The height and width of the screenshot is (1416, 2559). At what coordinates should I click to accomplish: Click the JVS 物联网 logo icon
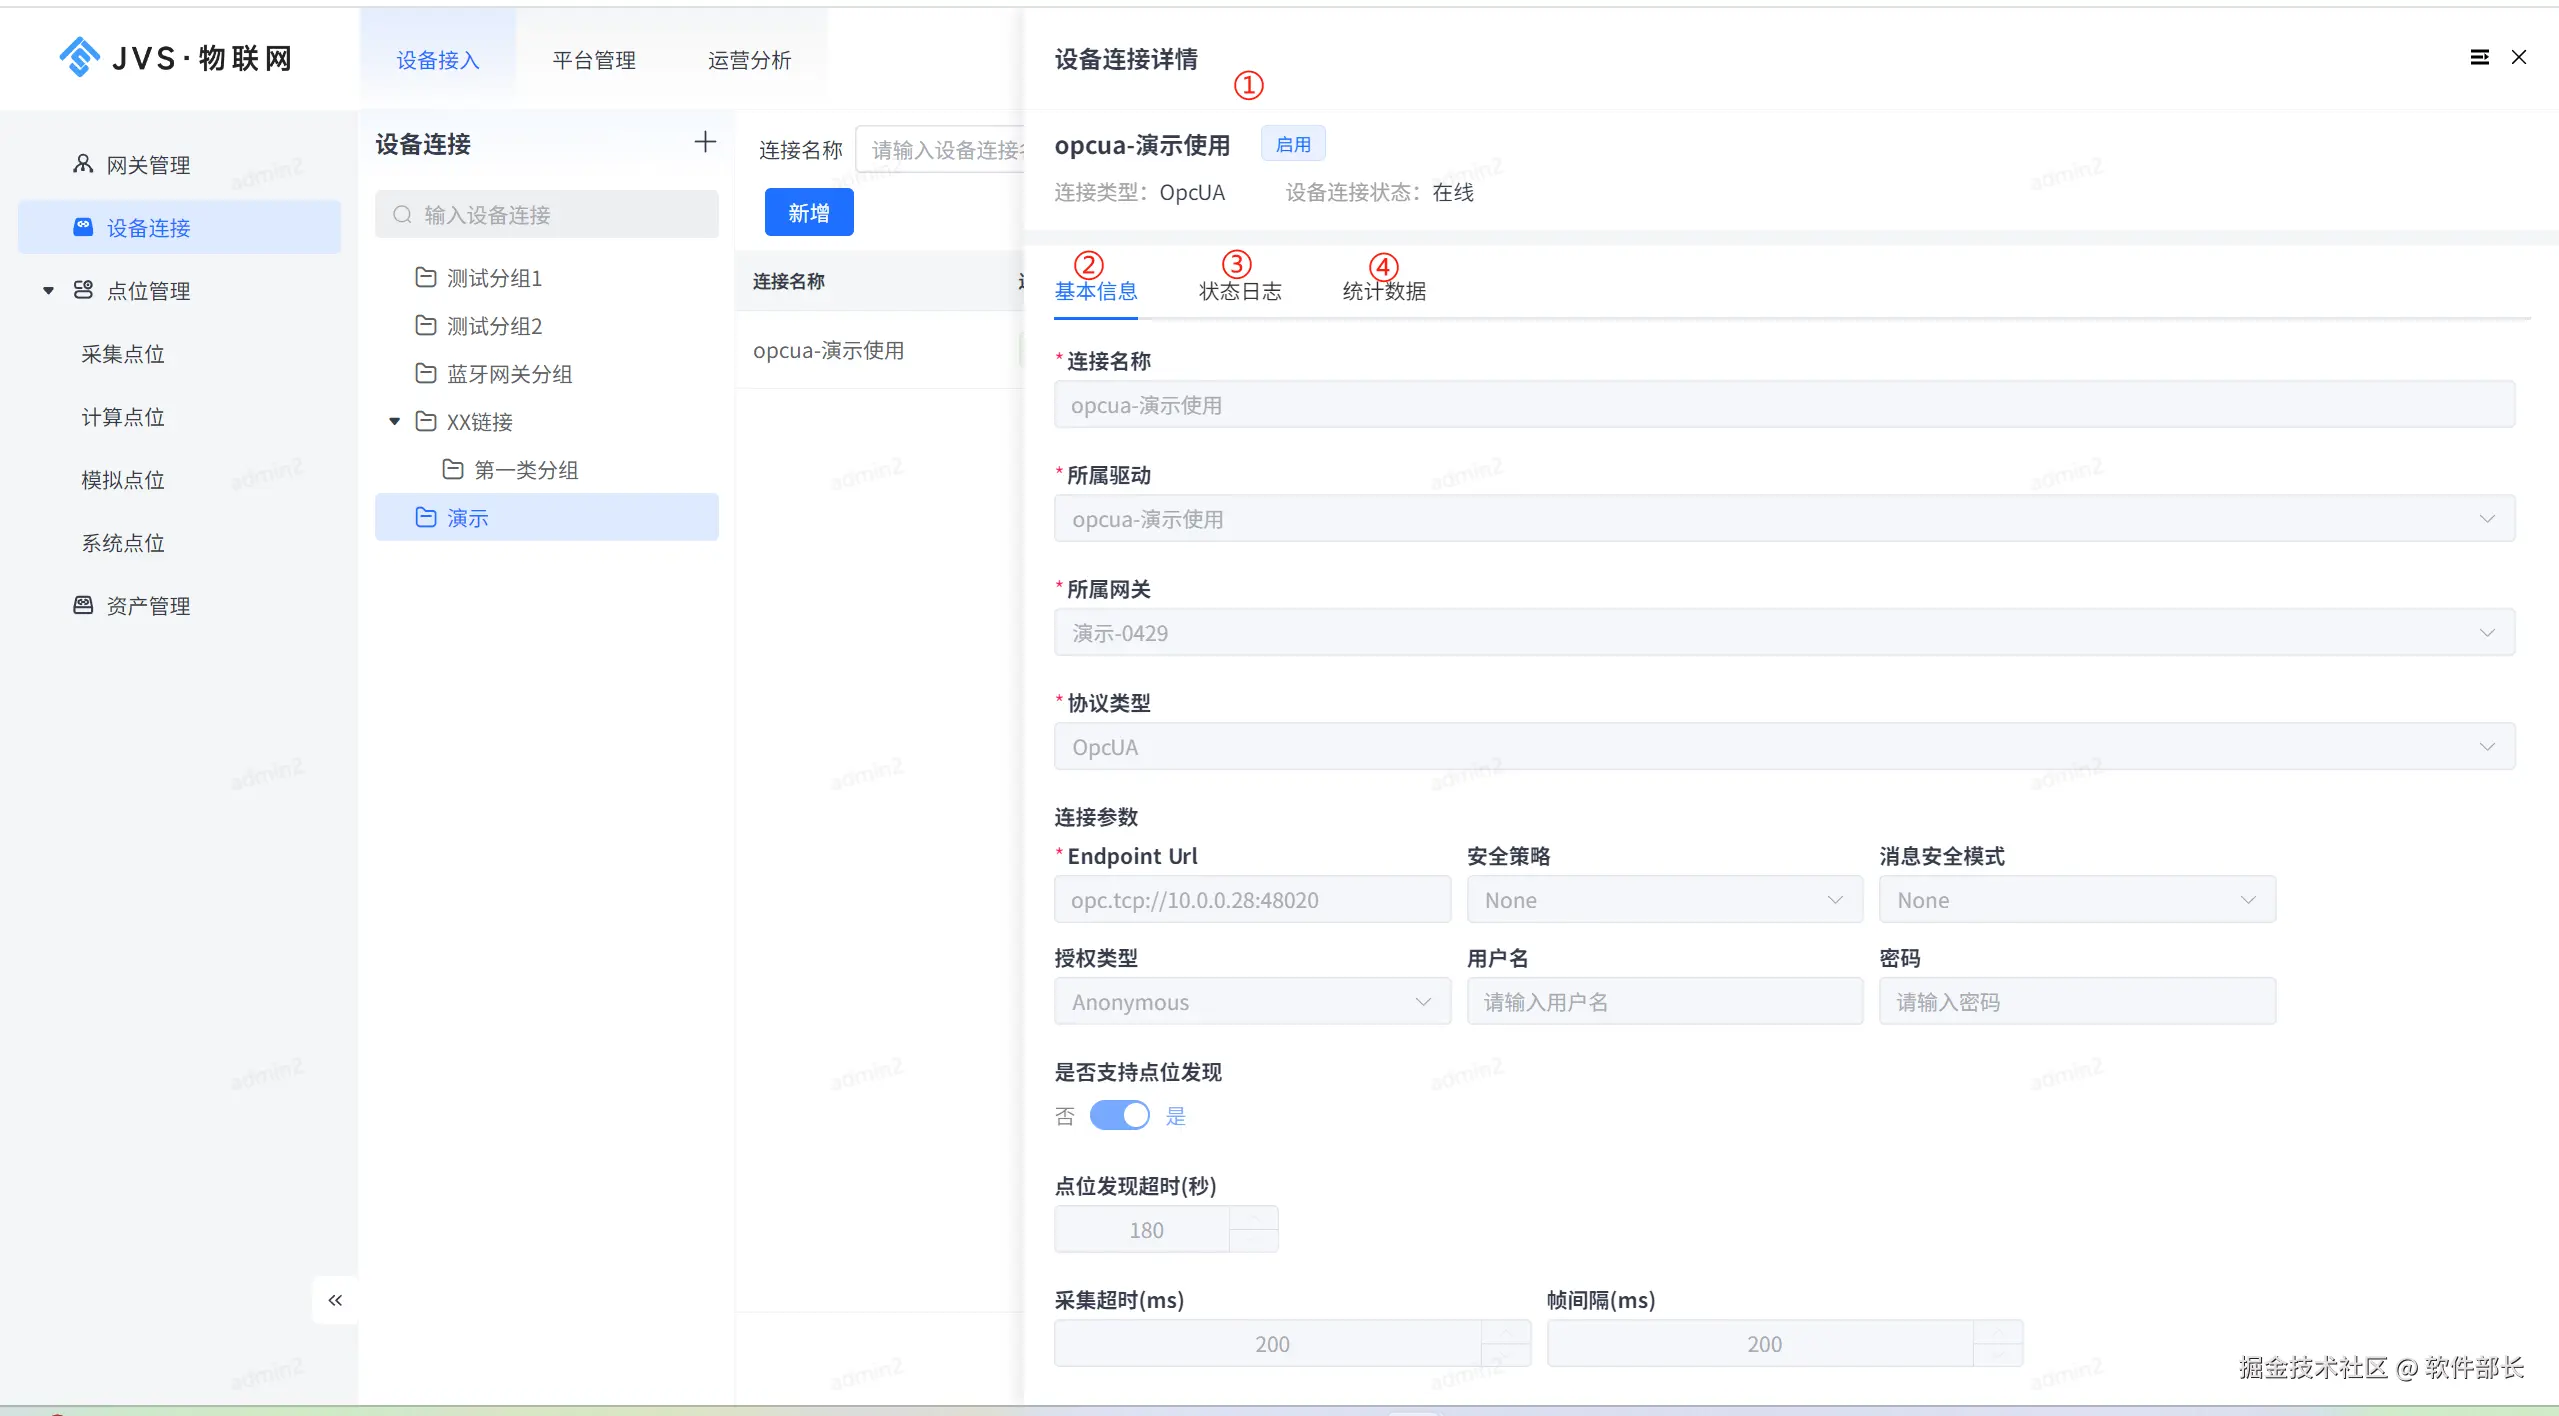click(79, 57)
